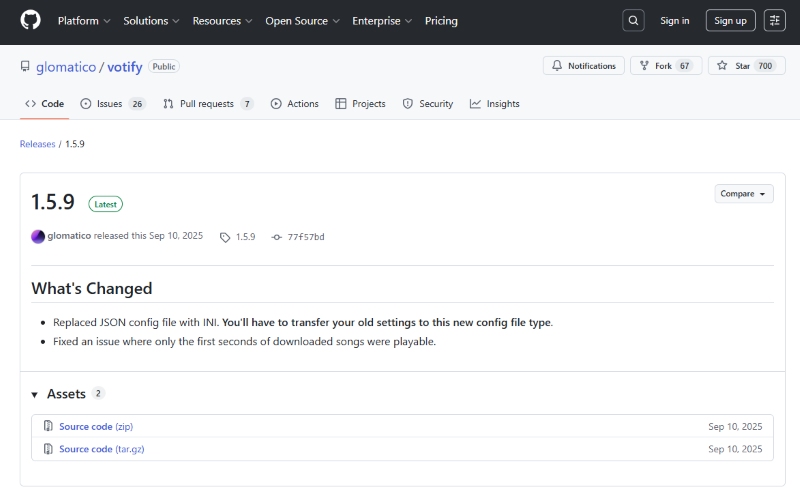Switch to the Pull requests tab
Viewport: 800px width, 492px height.
point(208,104)
